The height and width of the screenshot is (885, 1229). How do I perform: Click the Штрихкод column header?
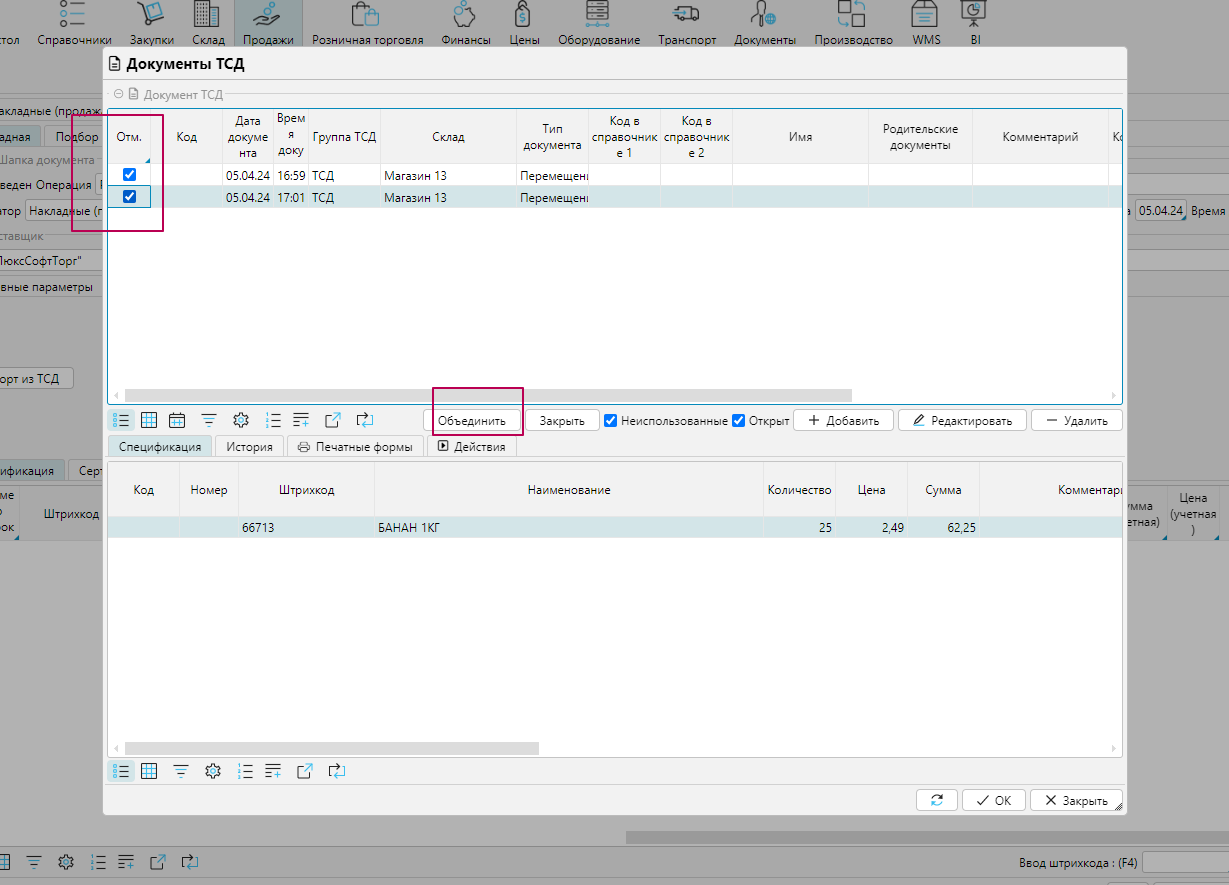[306, 490]
